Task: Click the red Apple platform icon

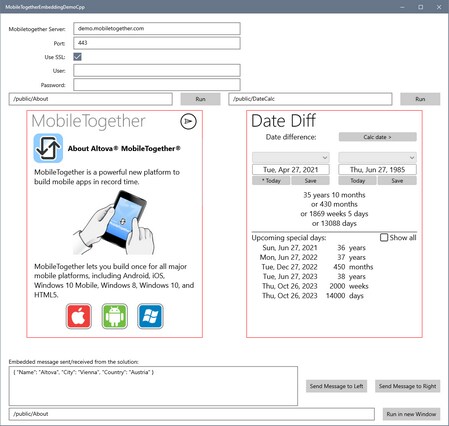Action: point(79,316)
